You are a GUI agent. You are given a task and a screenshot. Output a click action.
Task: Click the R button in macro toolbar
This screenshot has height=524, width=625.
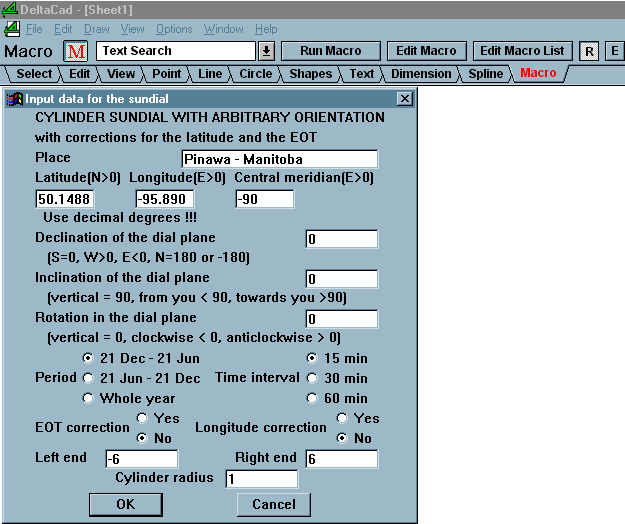point(589,51)
